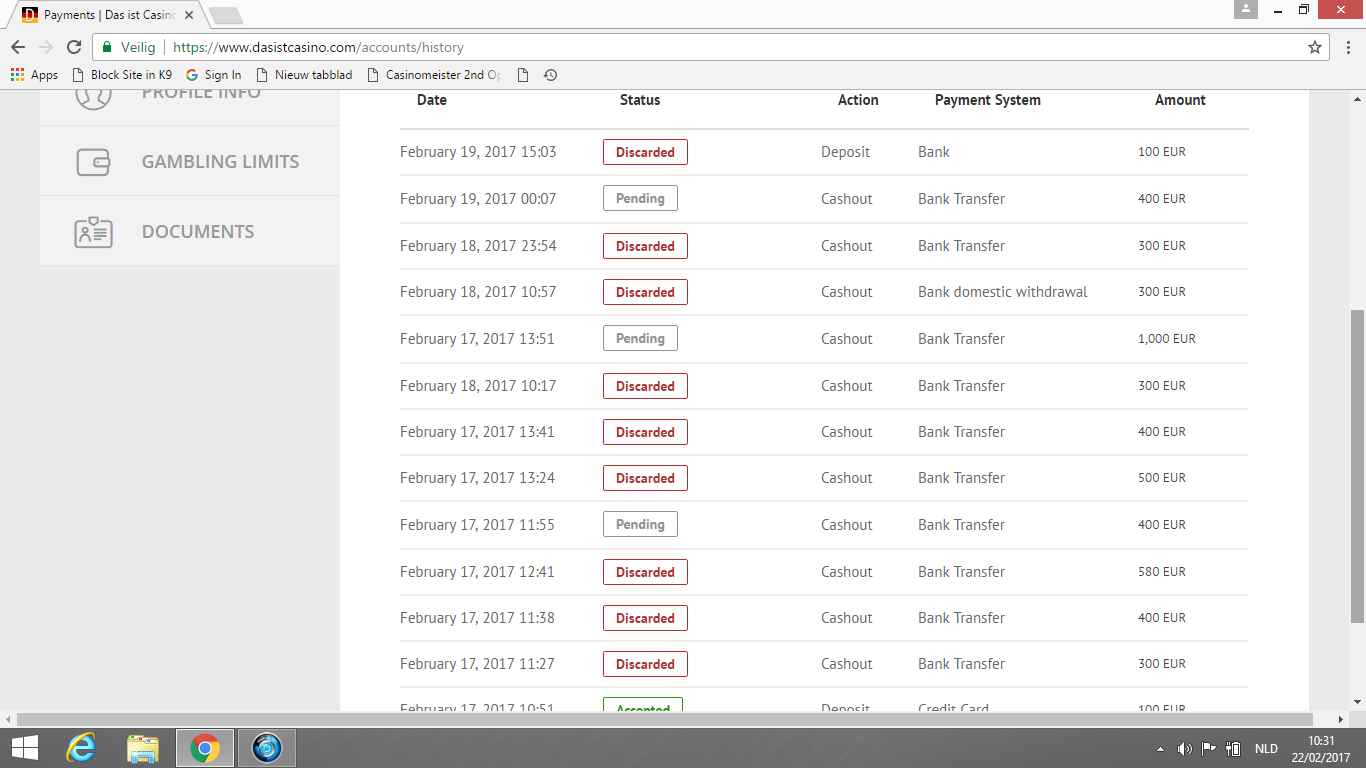Launch Internet Explorer from taskbar
This screenshot has width=1366, height=768.
pos(81,748)
